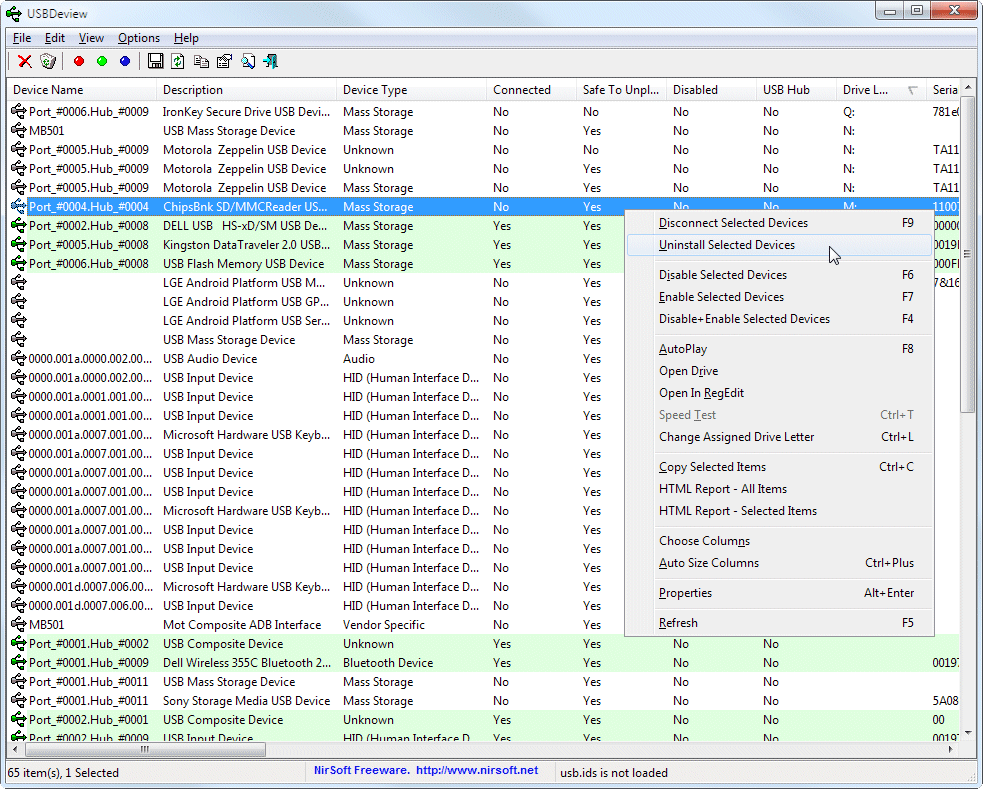Choose Refresh in the context menu

tap(779, 623)
